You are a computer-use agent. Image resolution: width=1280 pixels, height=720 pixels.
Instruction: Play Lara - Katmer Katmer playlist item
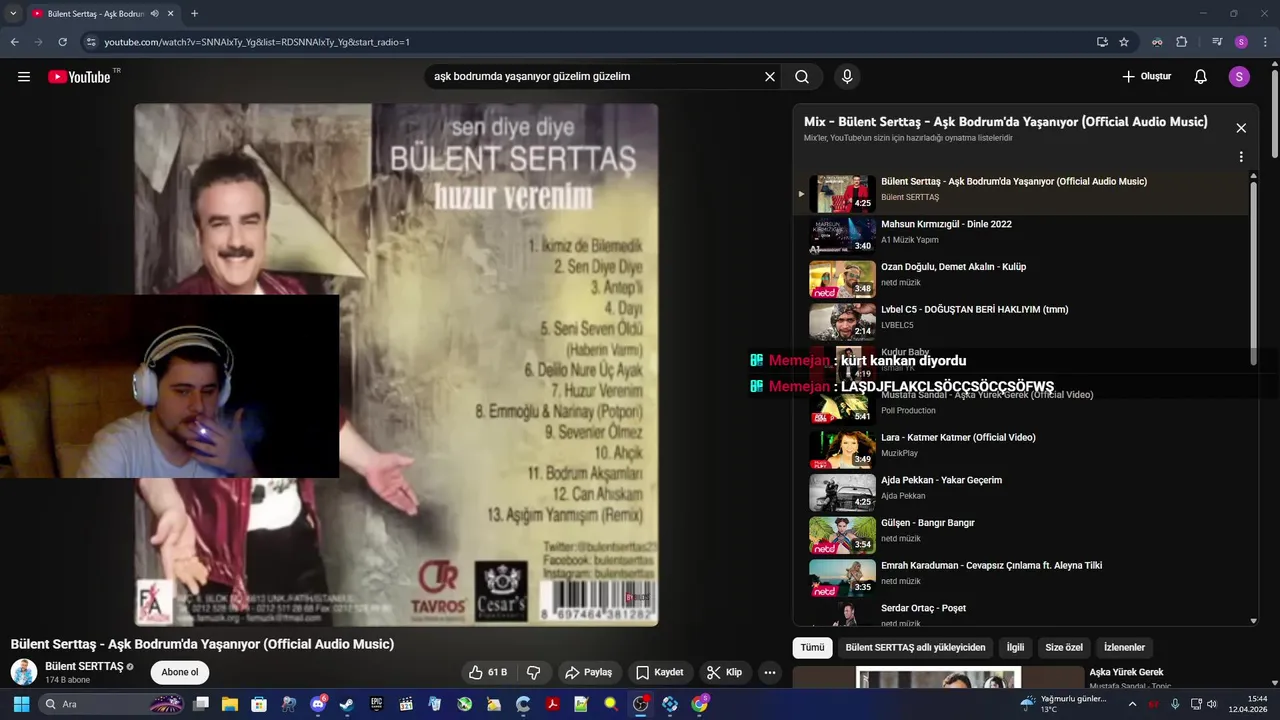pyautogui.click(x=1022, y=450)
